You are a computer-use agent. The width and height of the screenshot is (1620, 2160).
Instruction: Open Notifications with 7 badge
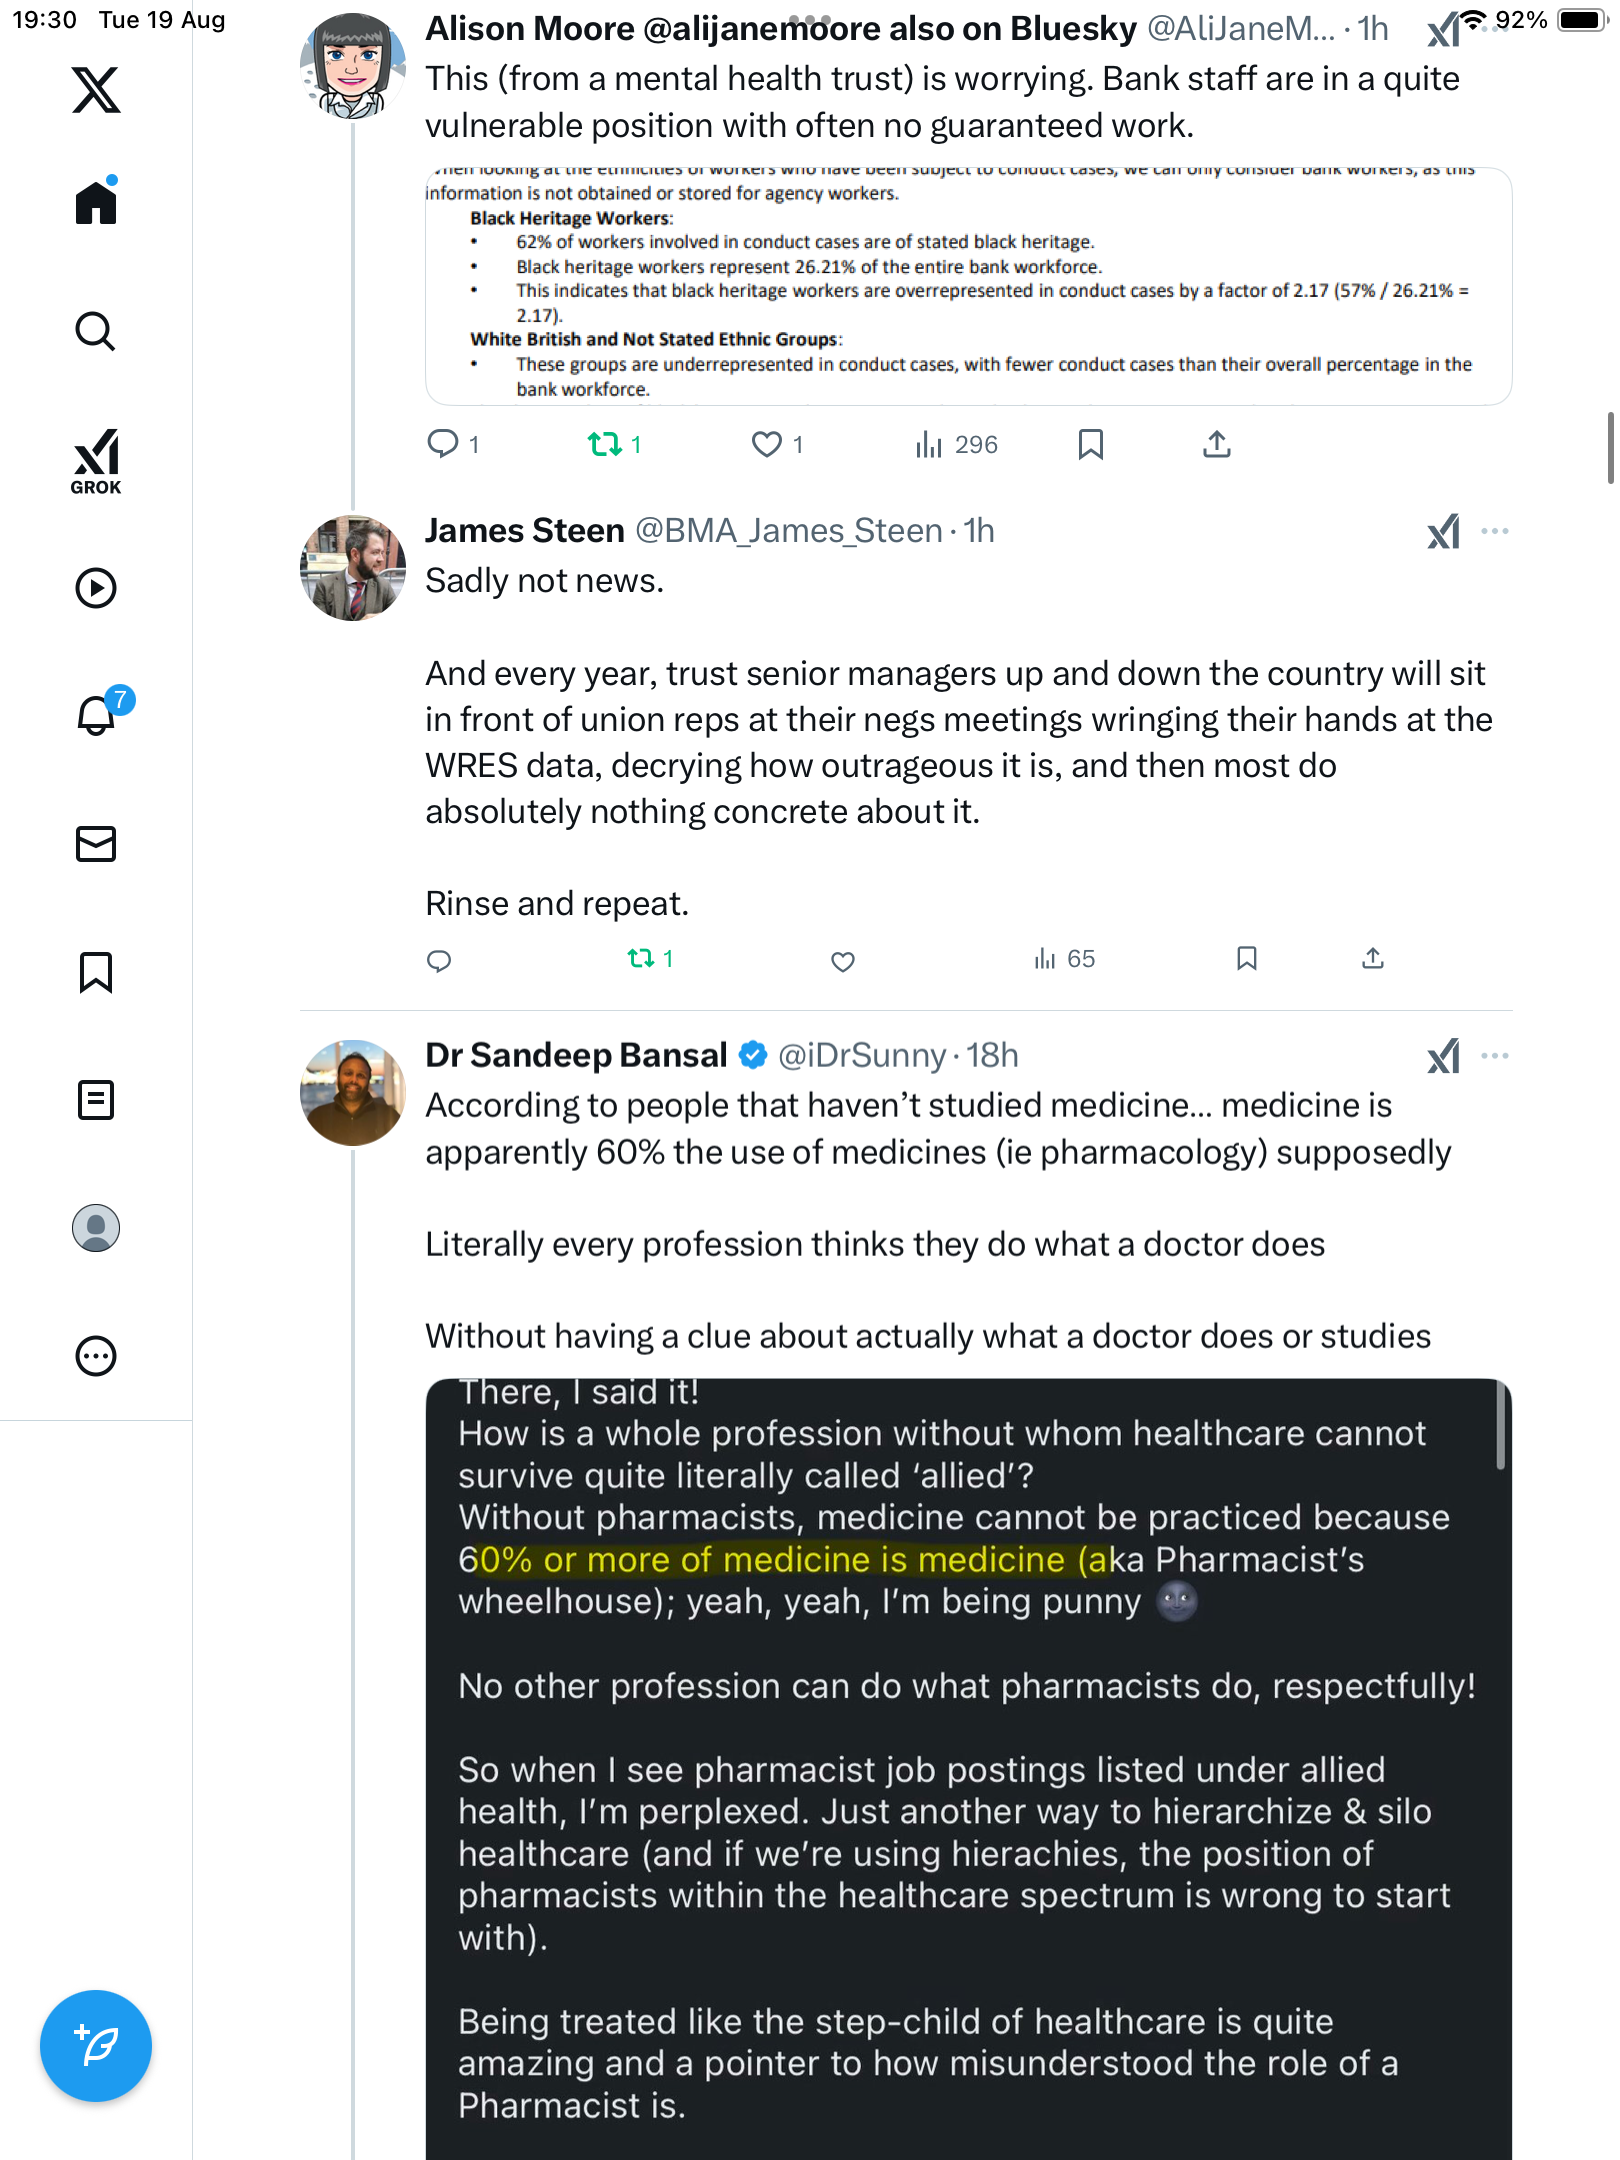pyautogui.click(x=97, y=715)
